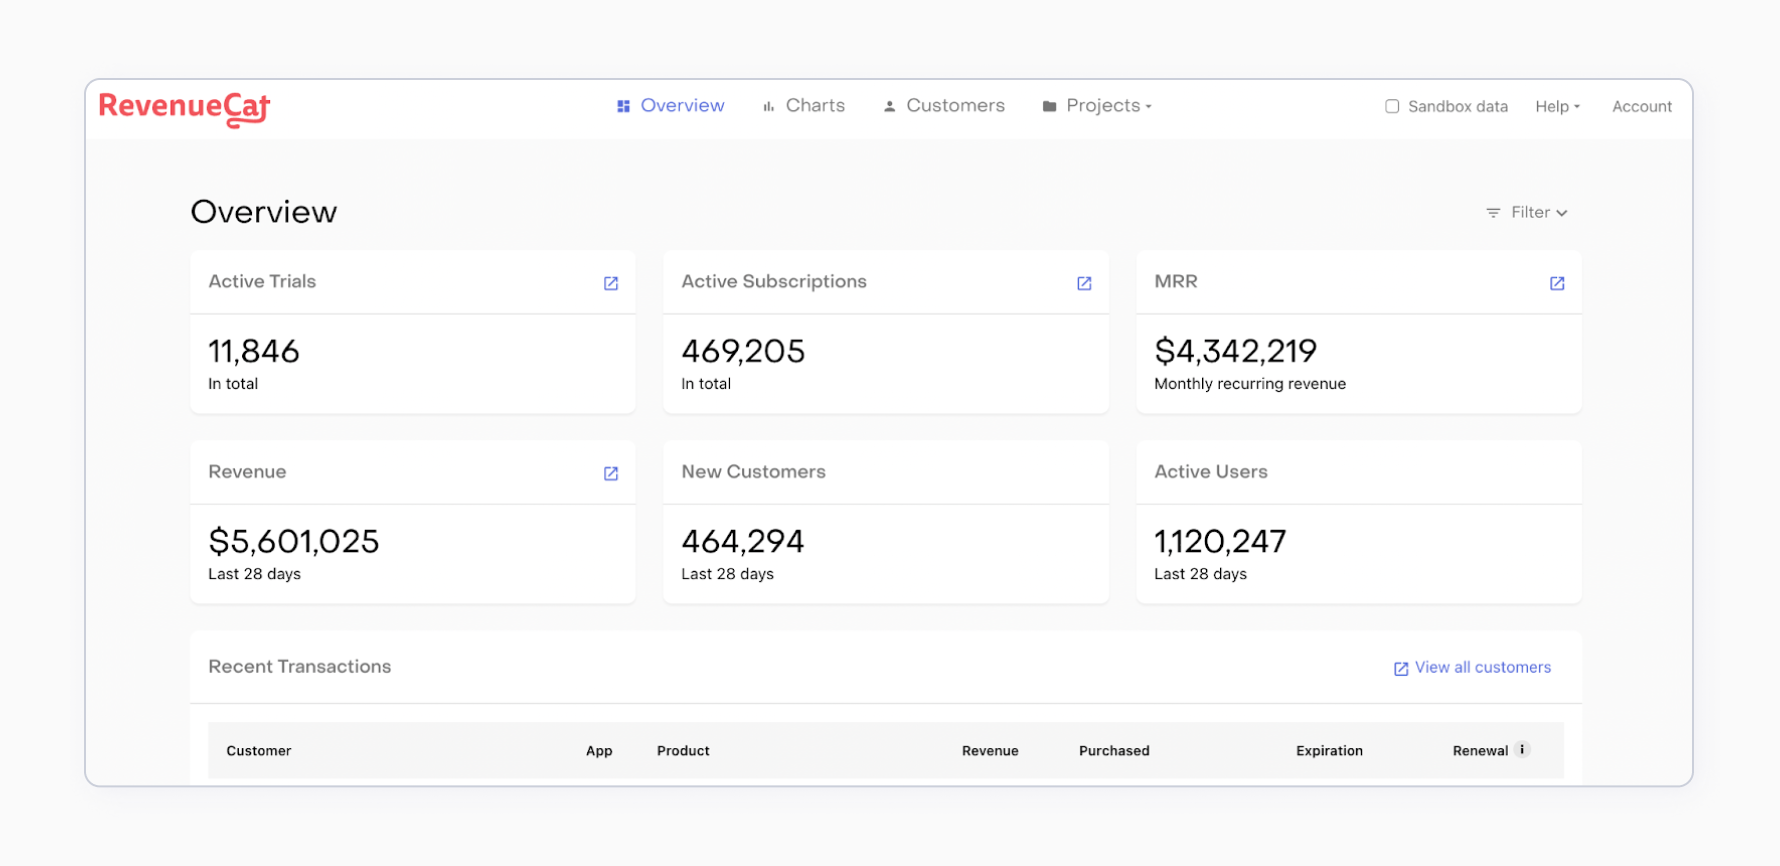Click the Renewal column info icon

tap(1522, 750)
